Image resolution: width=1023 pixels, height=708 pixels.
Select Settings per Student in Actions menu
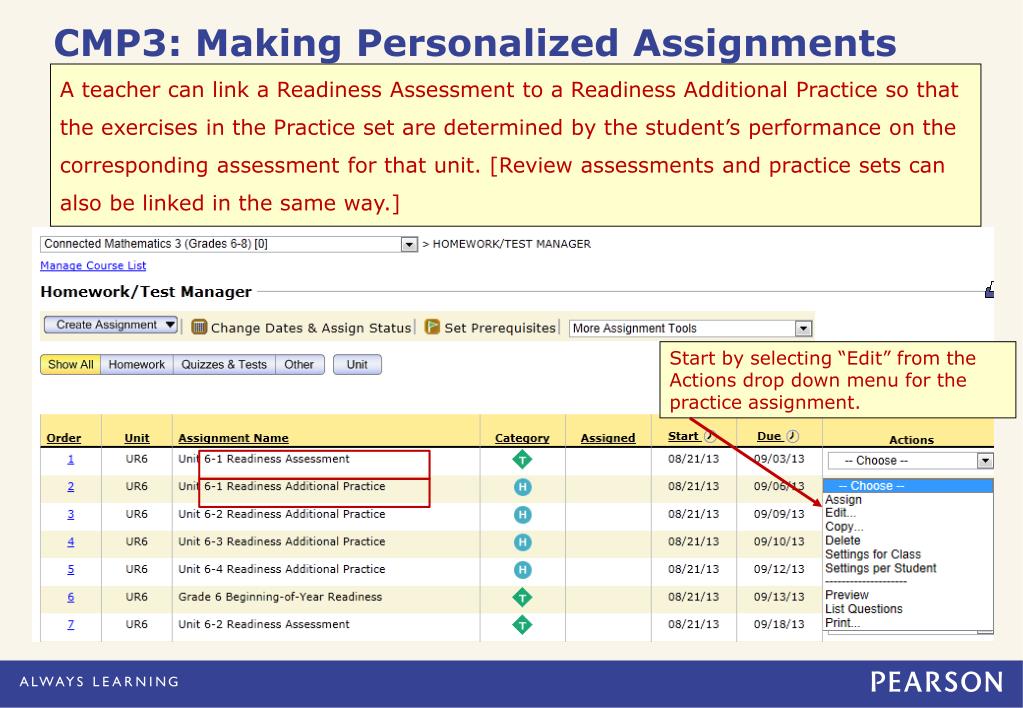(x=880, y=568)
